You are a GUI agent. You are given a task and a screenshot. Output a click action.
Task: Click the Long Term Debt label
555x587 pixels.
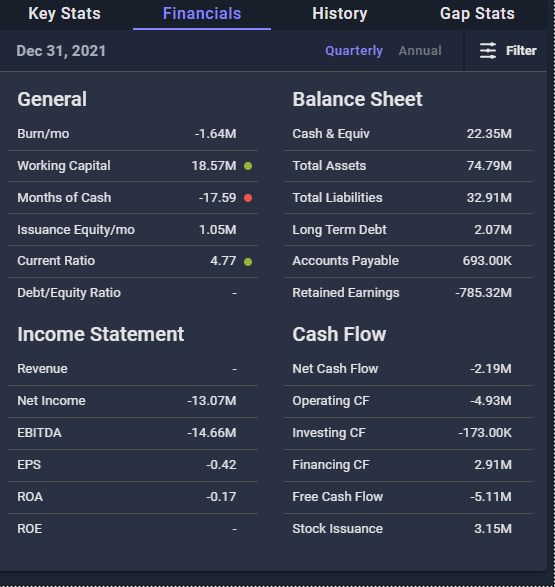339,230
